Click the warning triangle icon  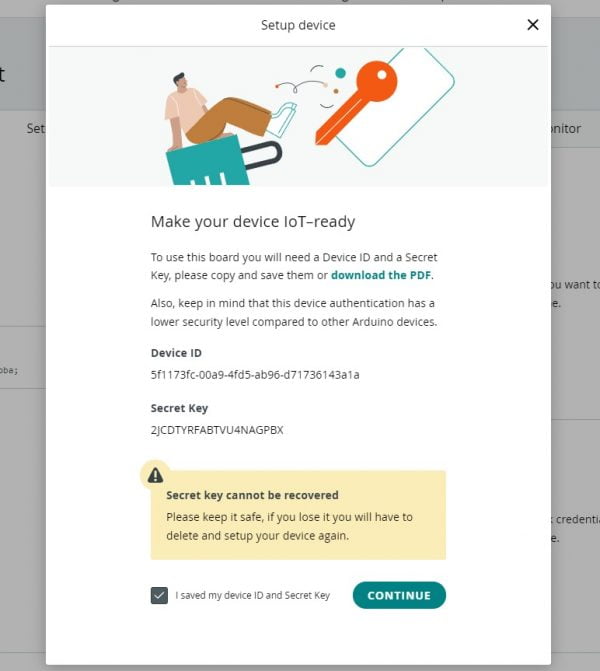tap(155, 475)
